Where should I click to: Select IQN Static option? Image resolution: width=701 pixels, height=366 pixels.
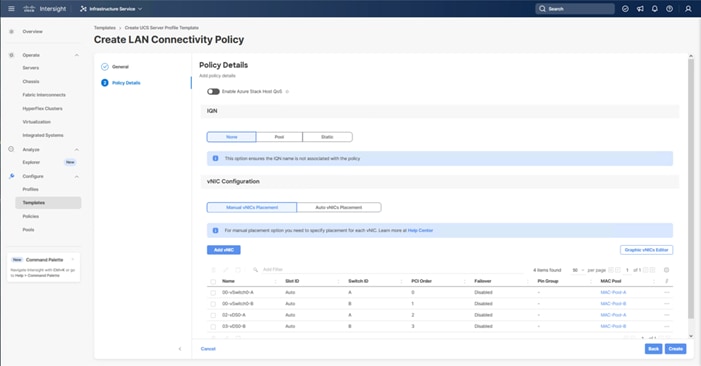[327, 137]
